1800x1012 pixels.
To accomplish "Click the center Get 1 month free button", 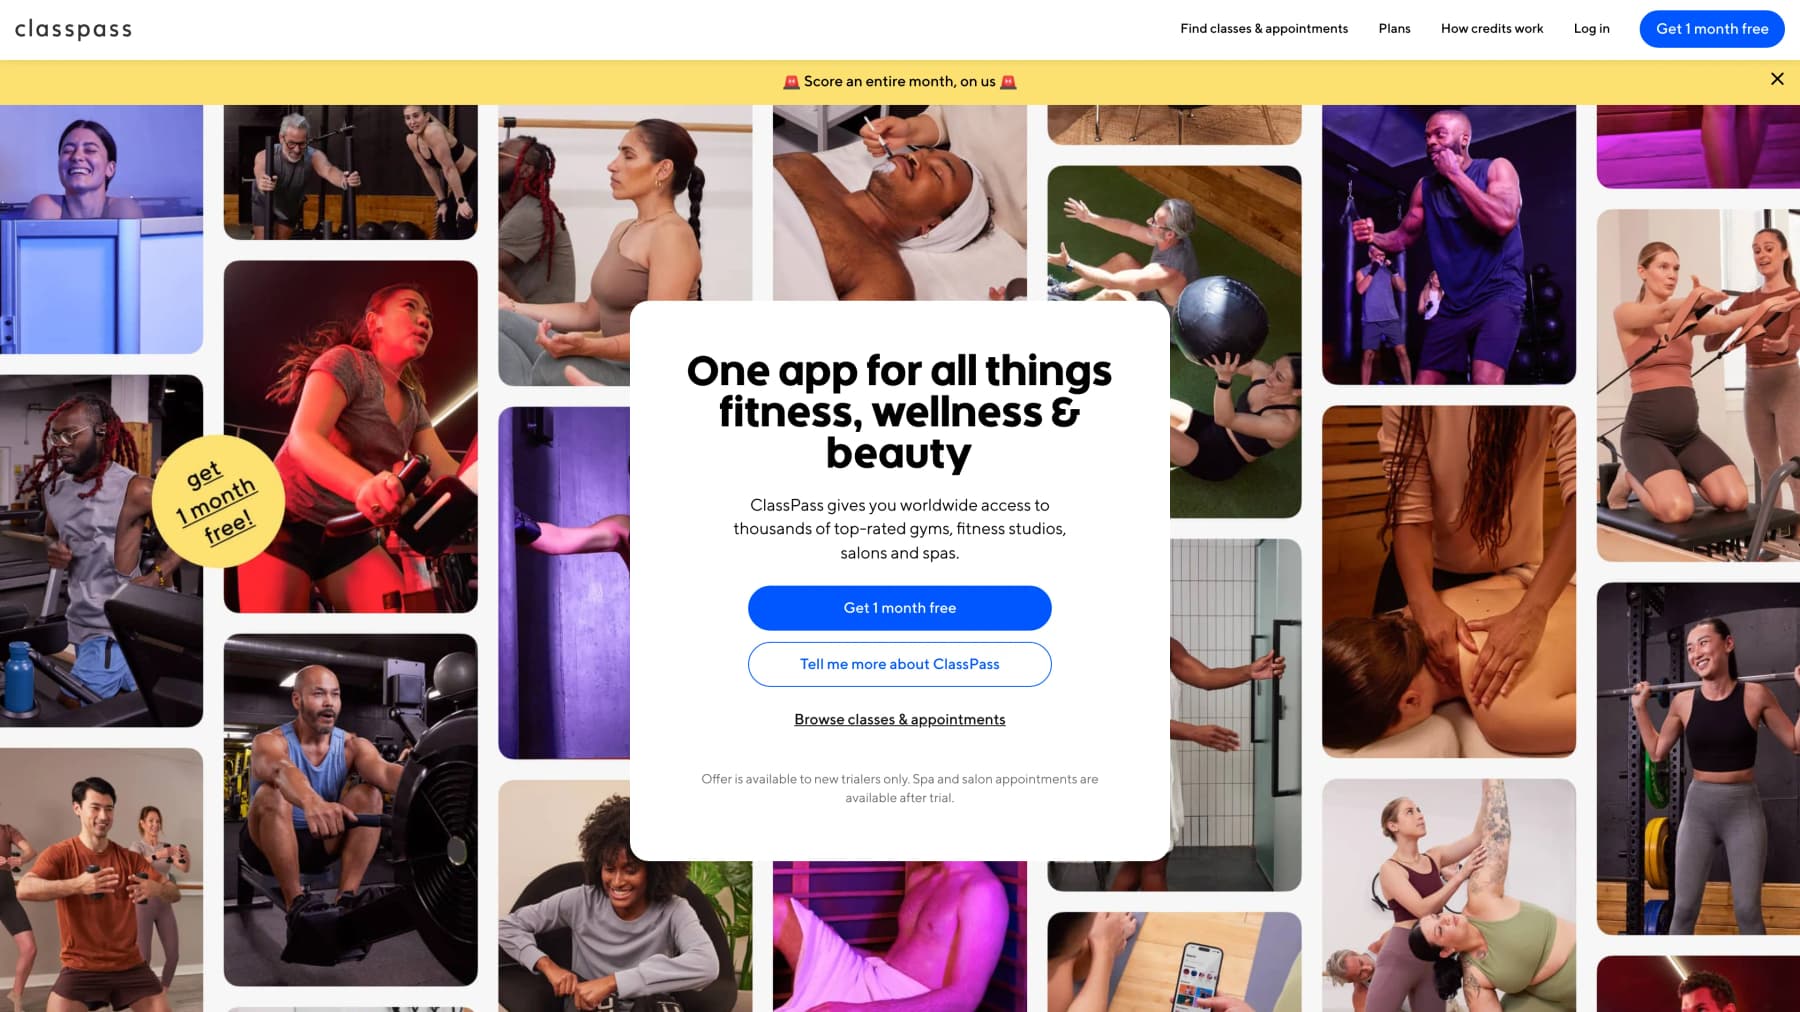I will (900, 608).
